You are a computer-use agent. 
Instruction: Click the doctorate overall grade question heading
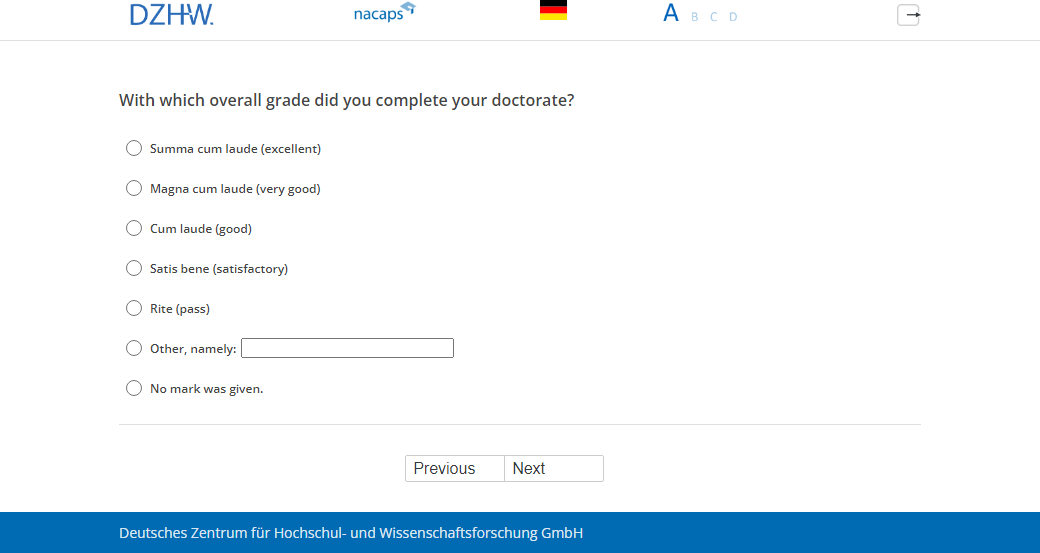click(346, 100)
